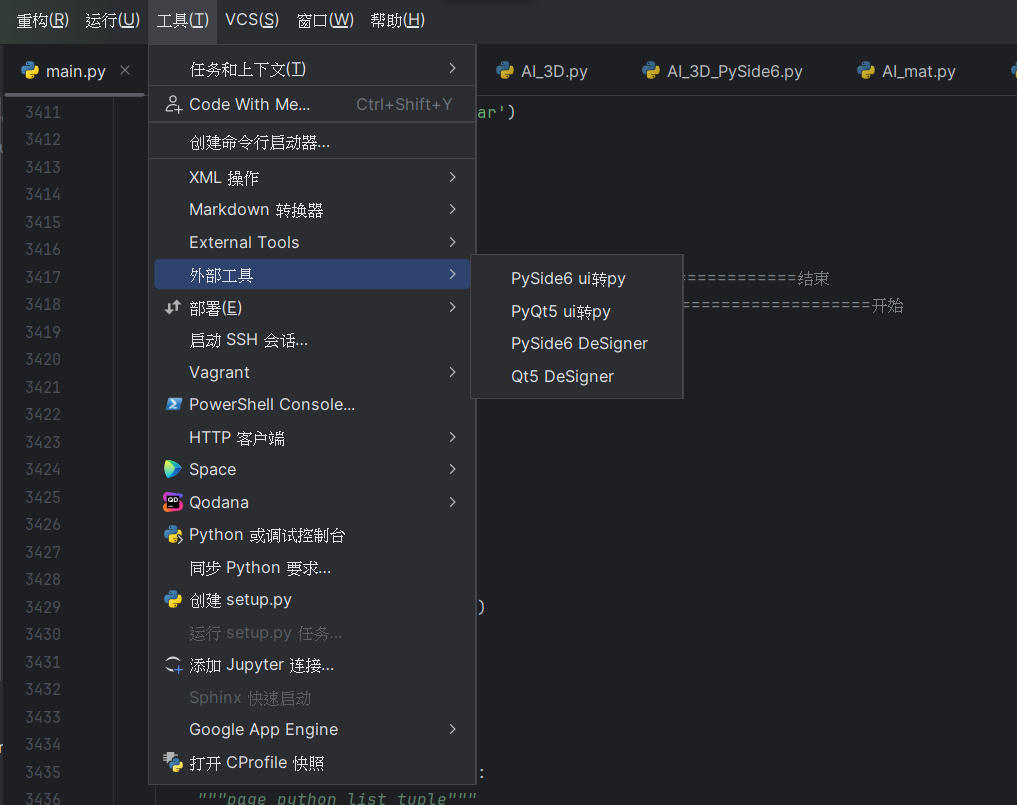The width and height of the screenshot is (1017, 805).
Task: Select PySide6 ui转py from submenu
Action: tap(568, 278)
